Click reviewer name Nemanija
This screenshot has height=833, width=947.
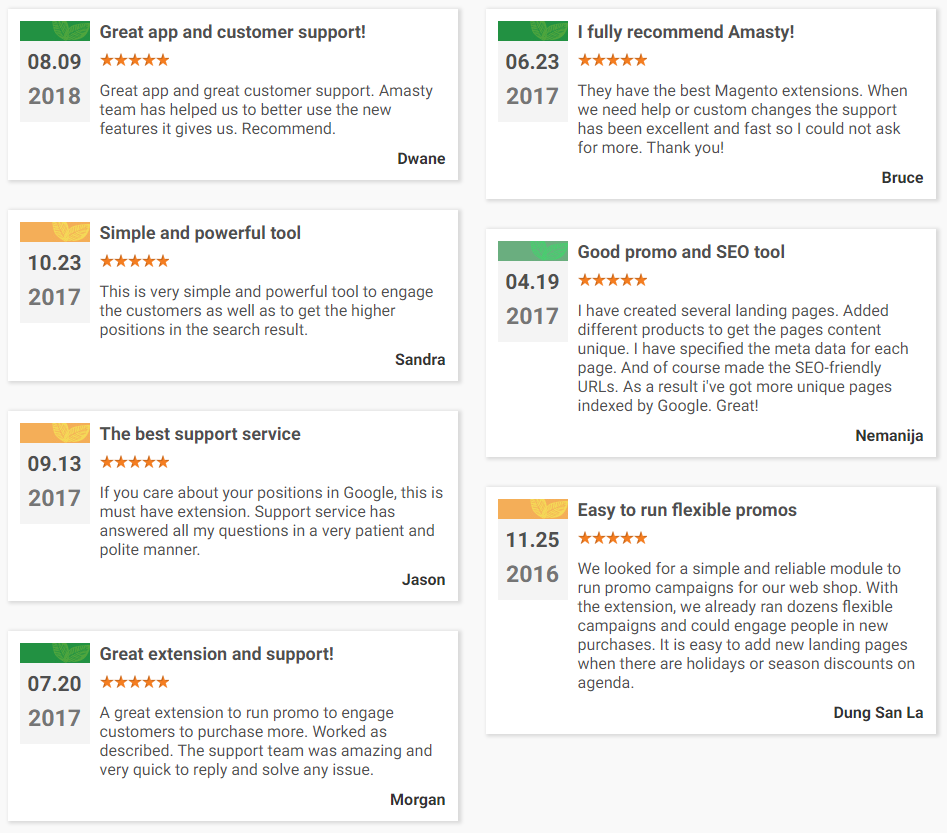(x=889, y=436)
